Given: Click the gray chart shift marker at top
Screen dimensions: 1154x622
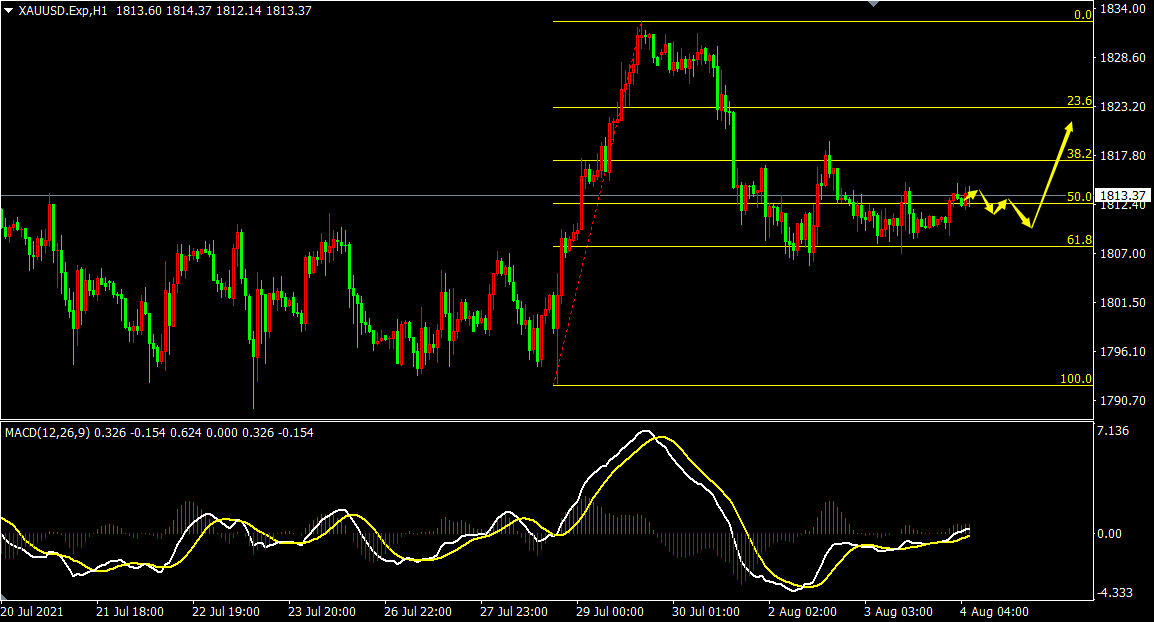Looking at the screenshot, I should 873,4.
